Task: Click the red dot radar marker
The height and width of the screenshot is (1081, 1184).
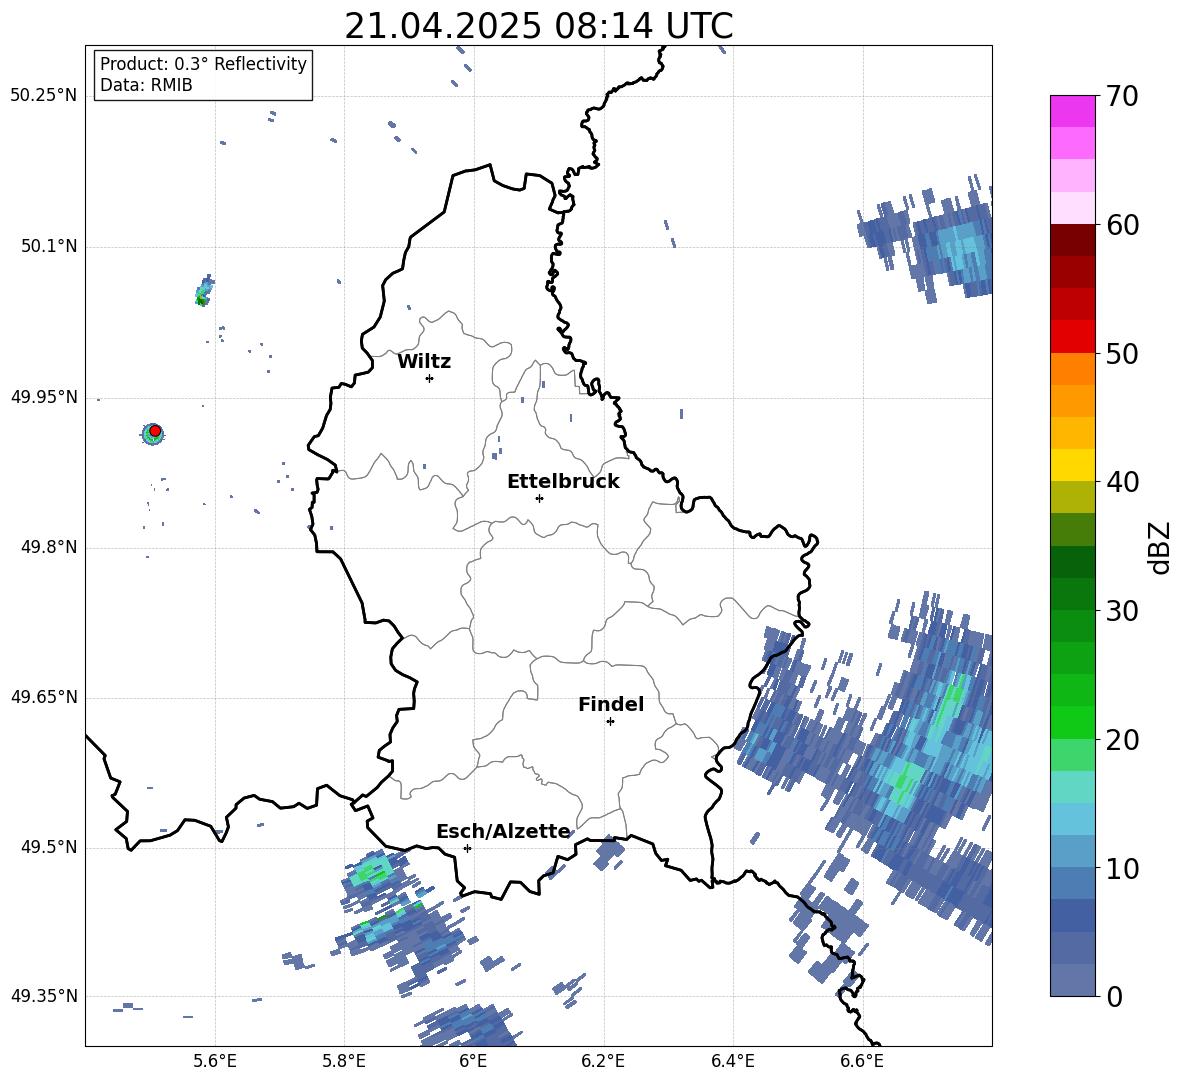Action: [x=155, y=431]
